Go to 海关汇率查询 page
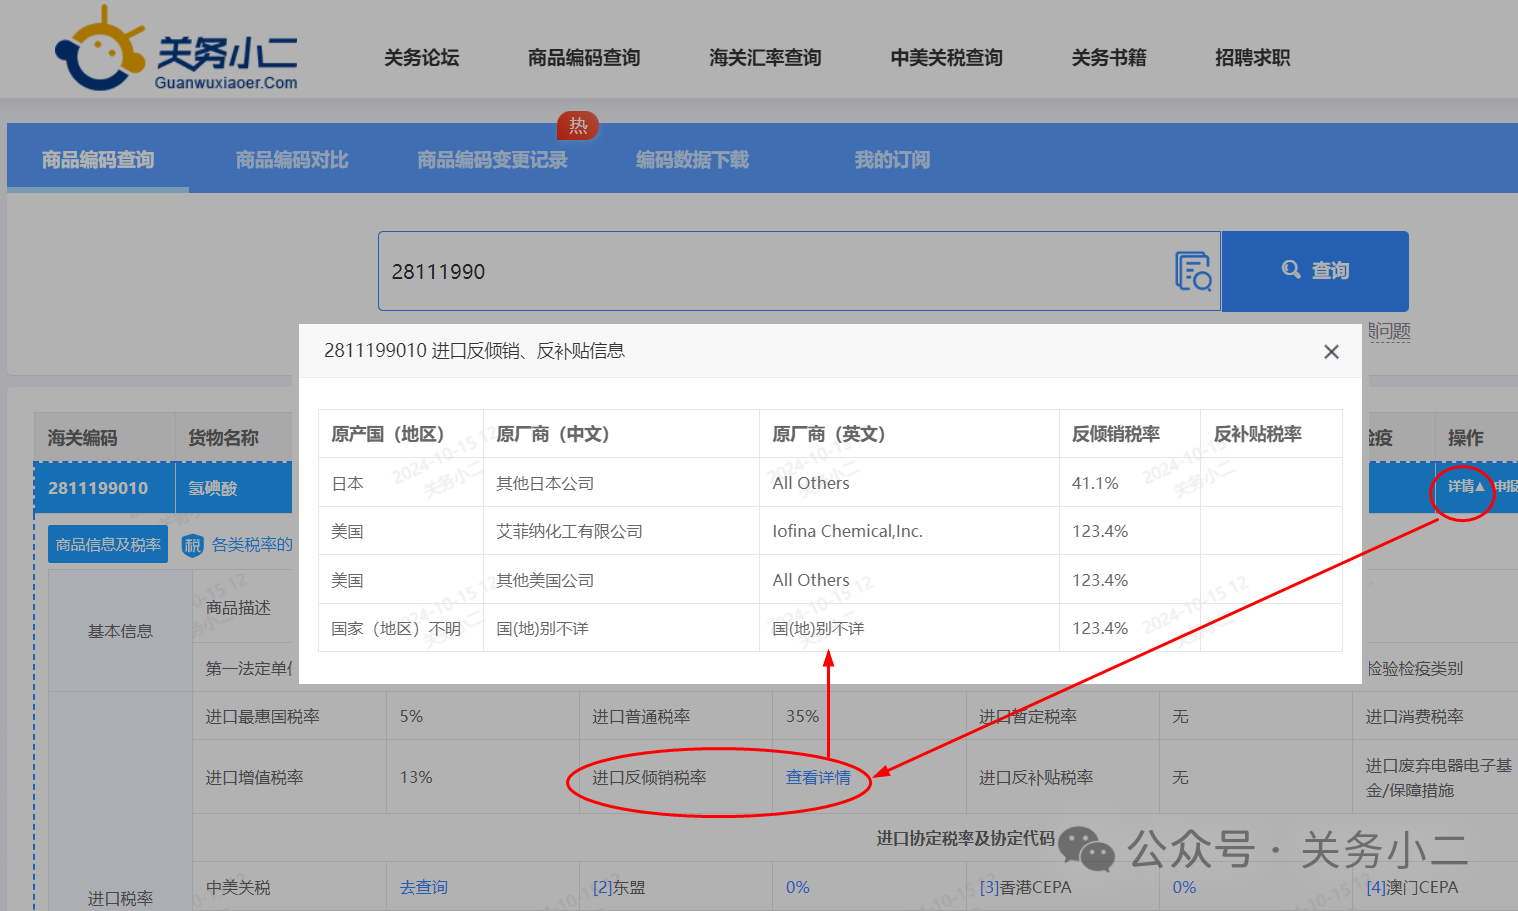 (x=765, y=58)
